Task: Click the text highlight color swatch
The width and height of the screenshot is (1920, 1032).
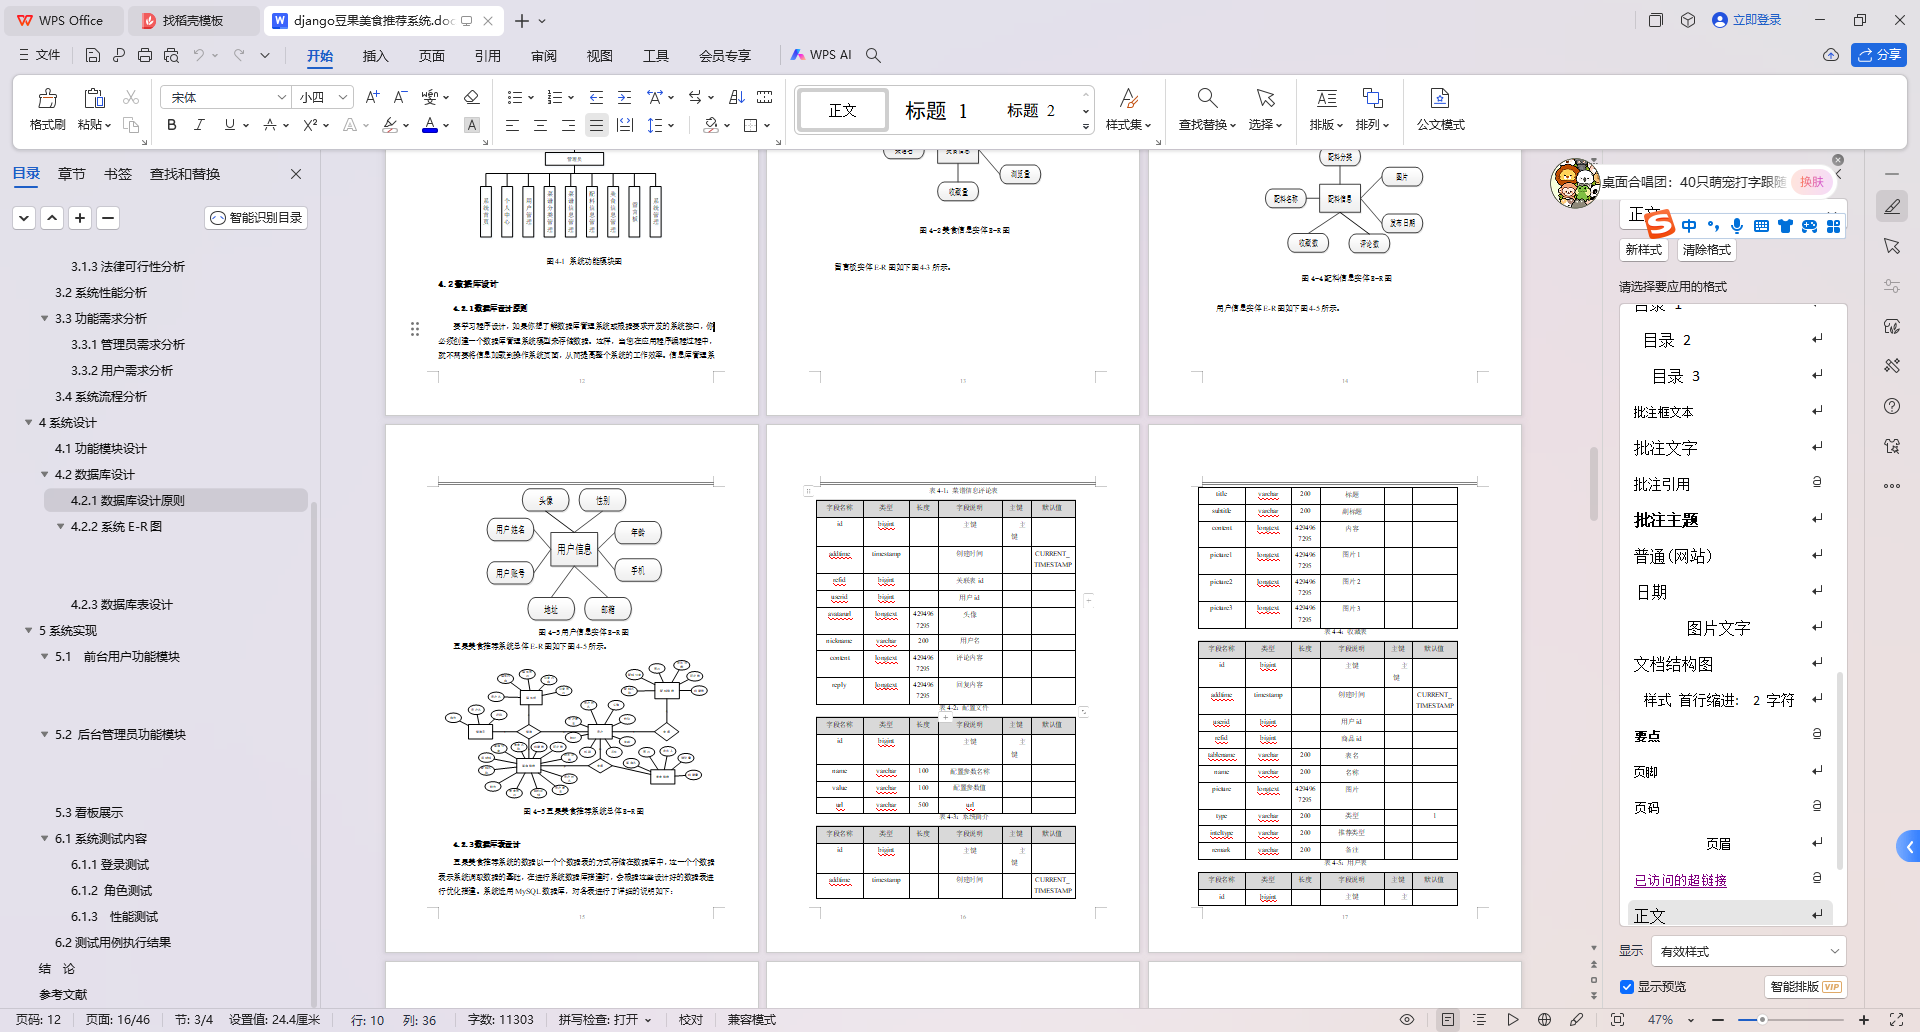Action: (x=390, y=125)
